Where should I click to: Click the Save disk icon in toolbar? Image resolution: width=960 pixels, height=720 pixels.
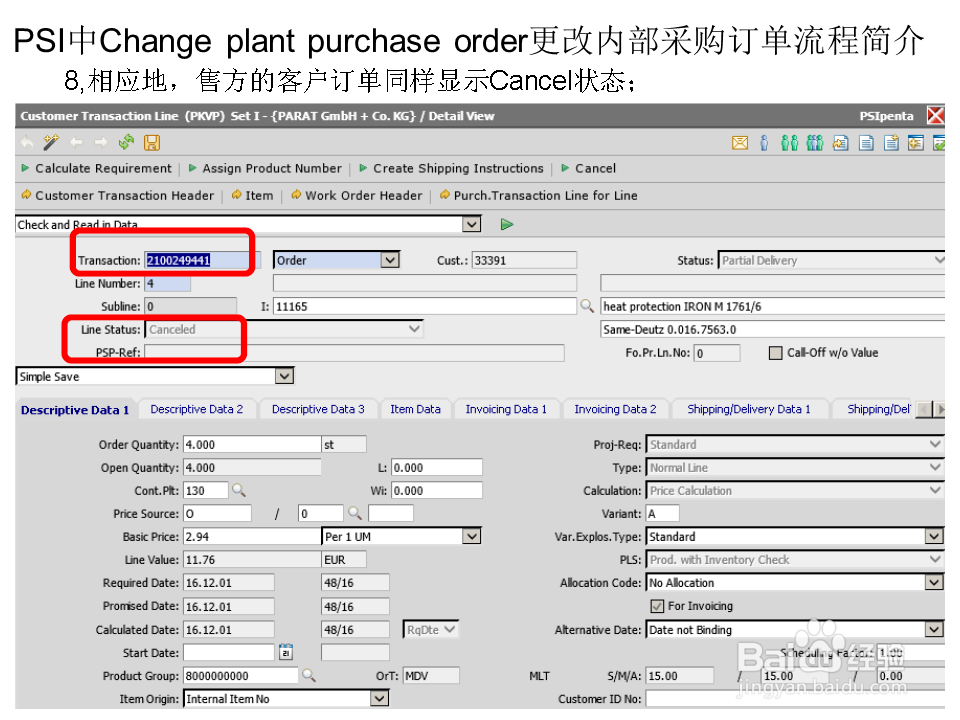(x=151, y=143)
